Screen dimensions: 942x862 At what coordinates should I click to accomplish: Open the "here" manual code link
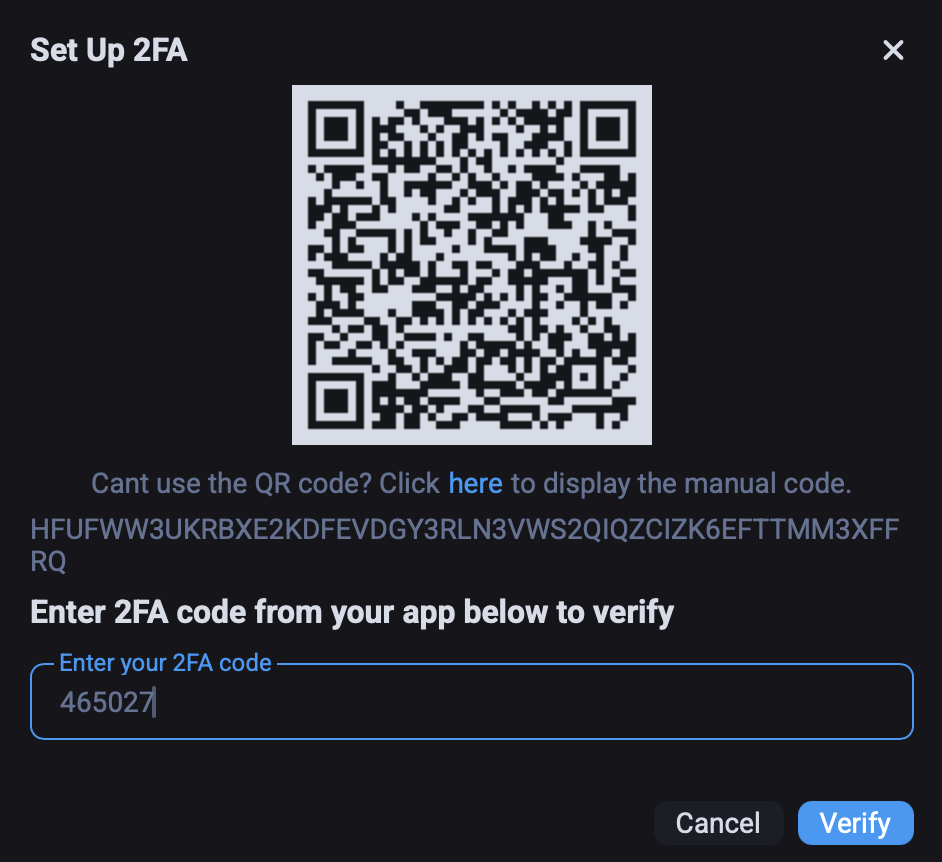pyautogui.click(x=475, y=484)
